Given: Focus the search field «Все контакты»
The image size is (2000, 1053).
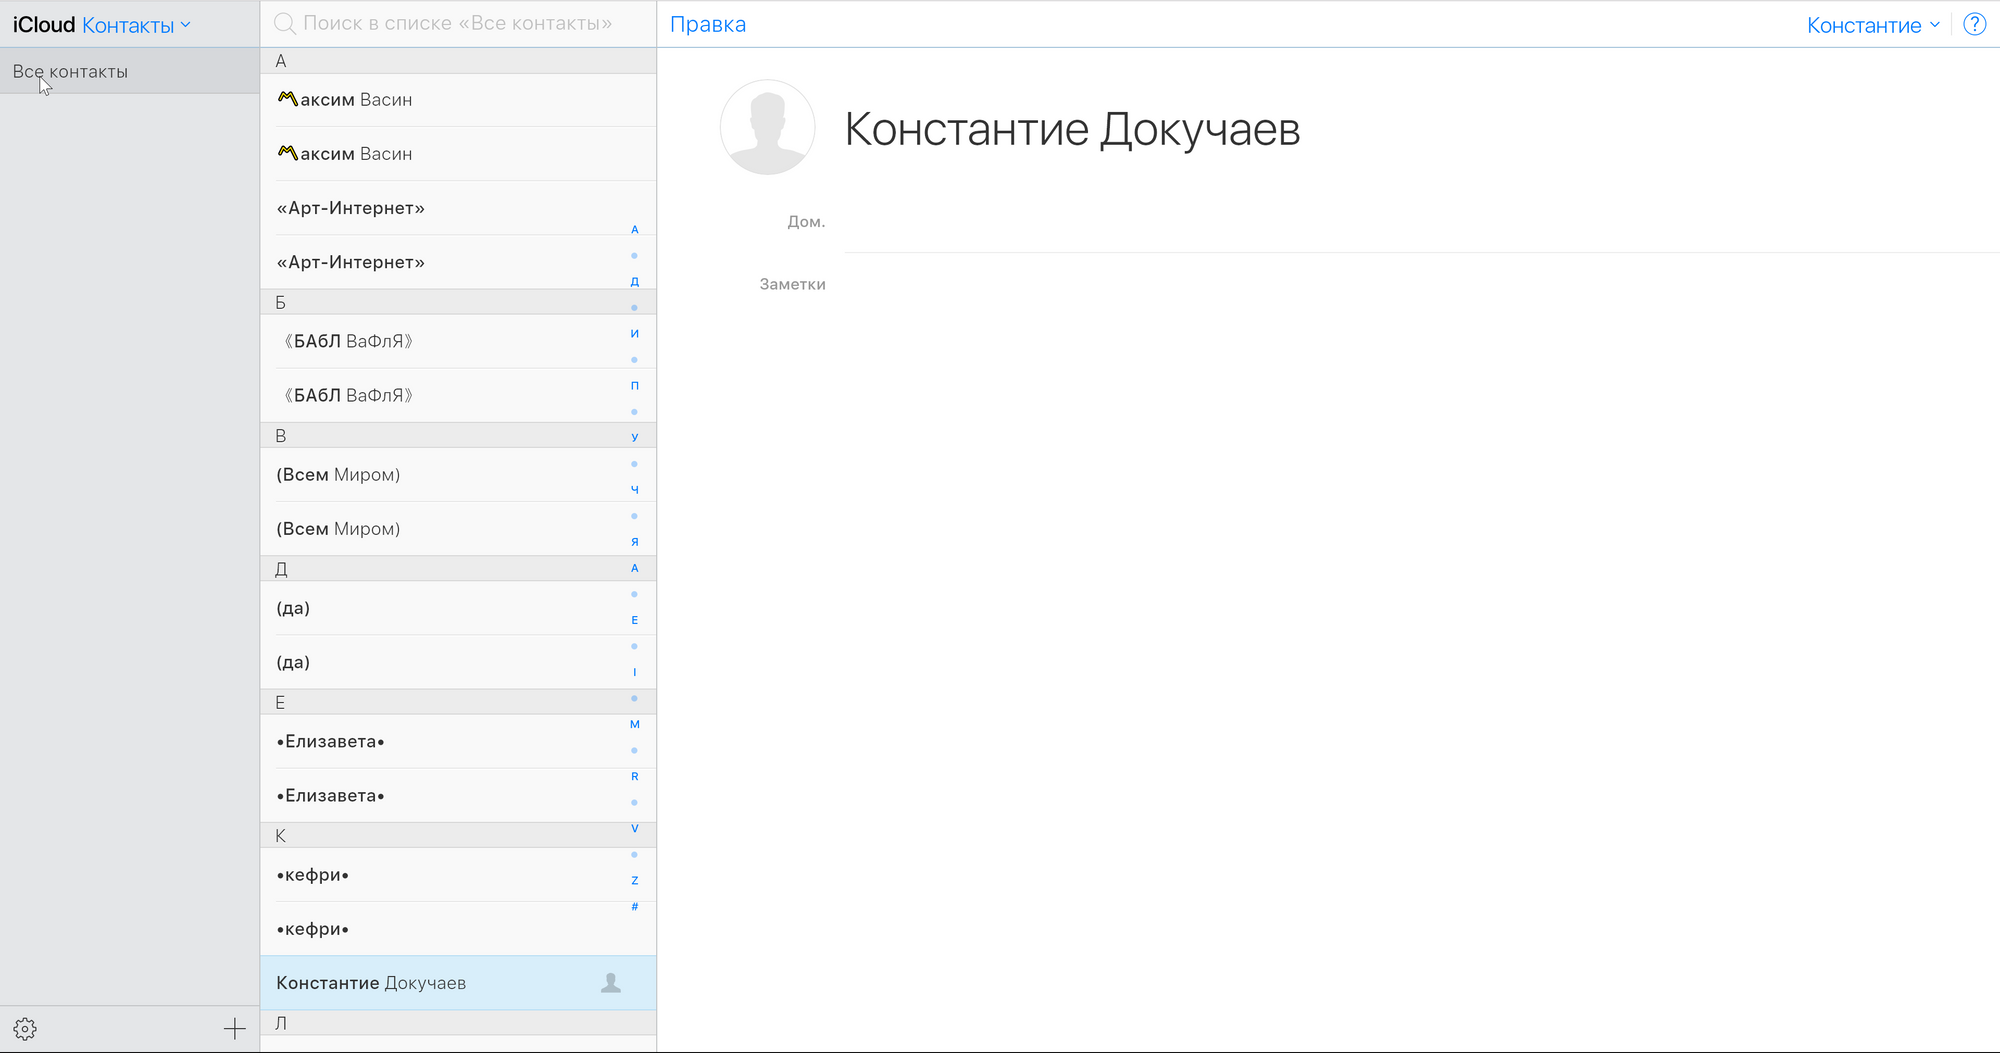Looking at the screenshot, I should tap(458, 23).
